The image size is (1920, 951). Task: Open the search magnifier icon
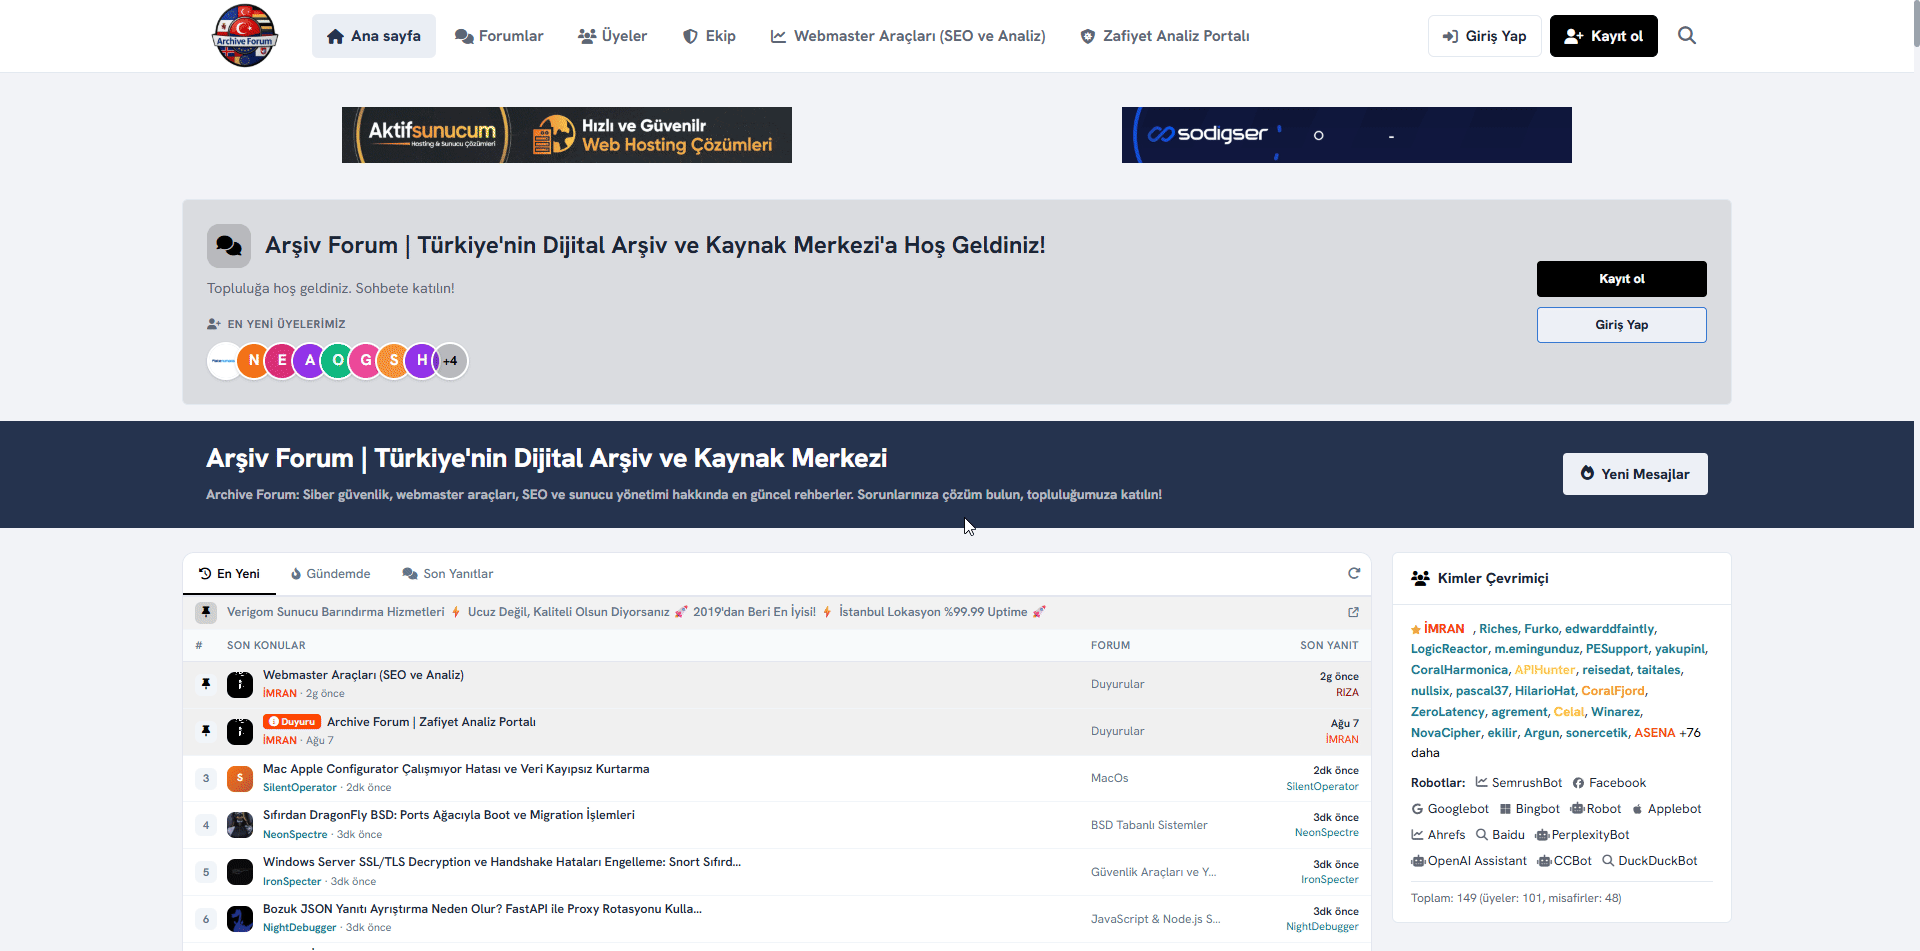[x=1686, y=36]
